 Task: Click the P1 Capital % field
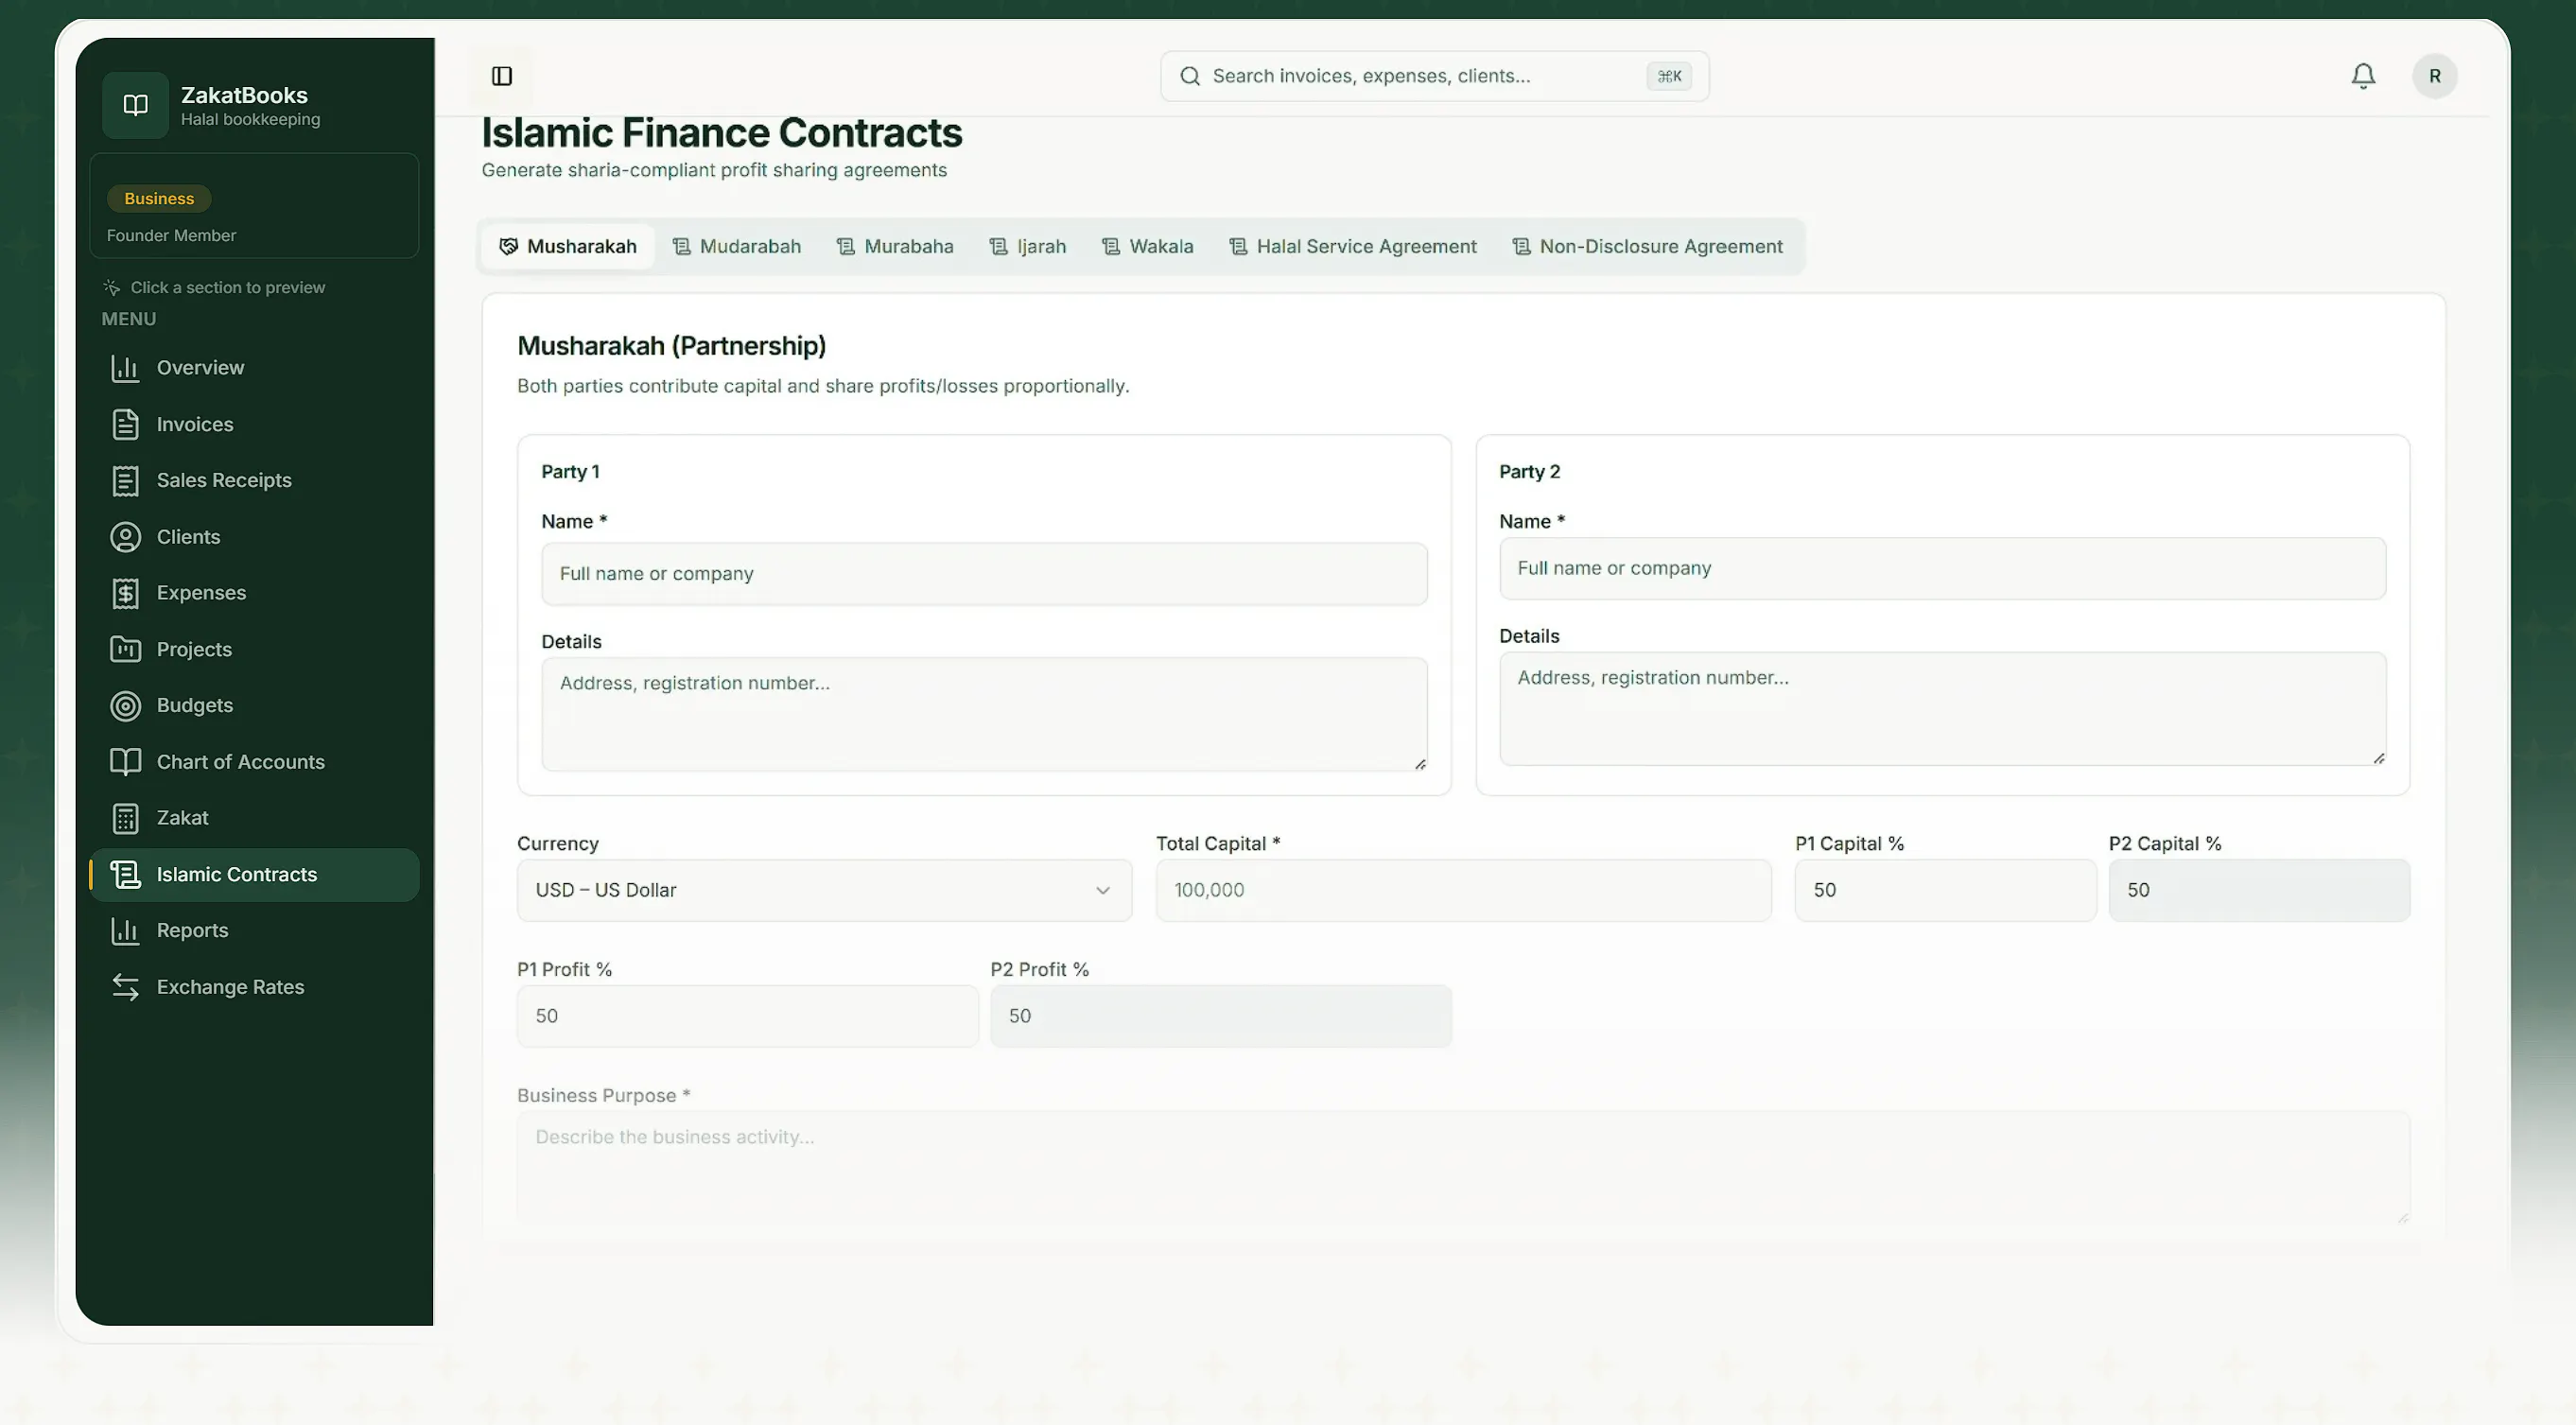click(1945, 890)
